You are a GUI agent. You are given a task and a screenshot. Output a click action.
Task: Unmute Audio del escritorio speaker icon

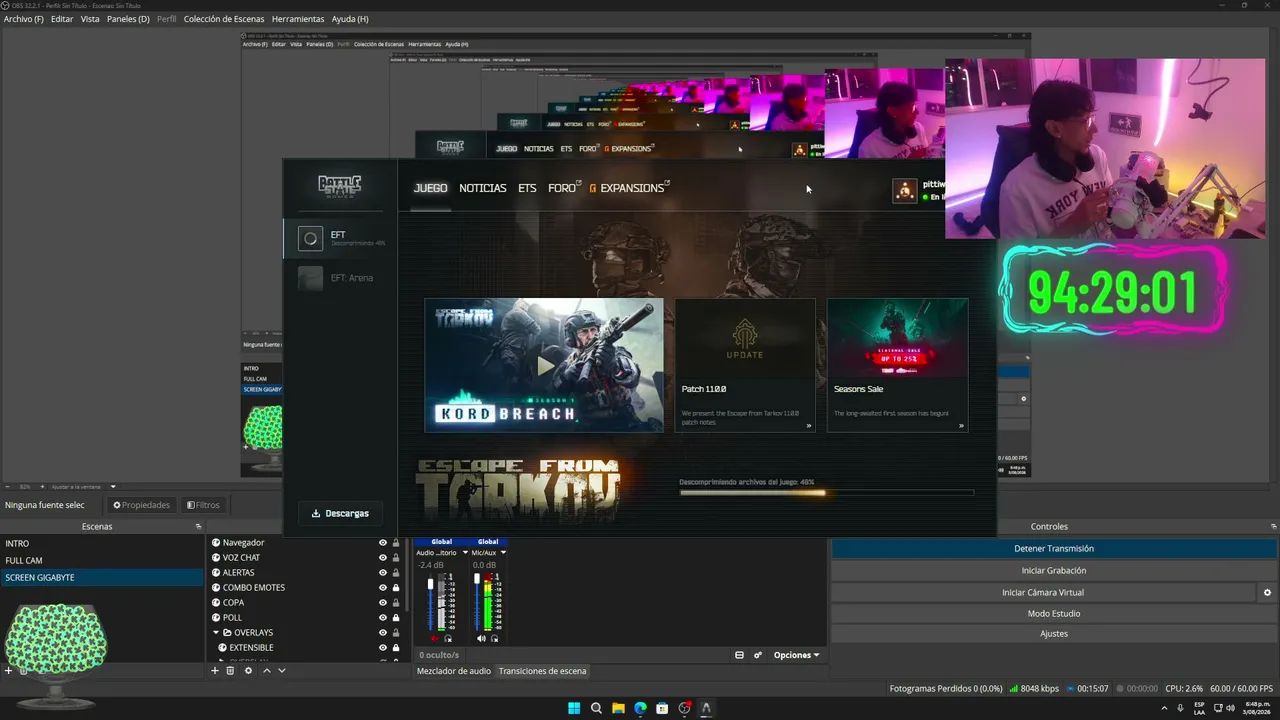(x=435, y=638)
